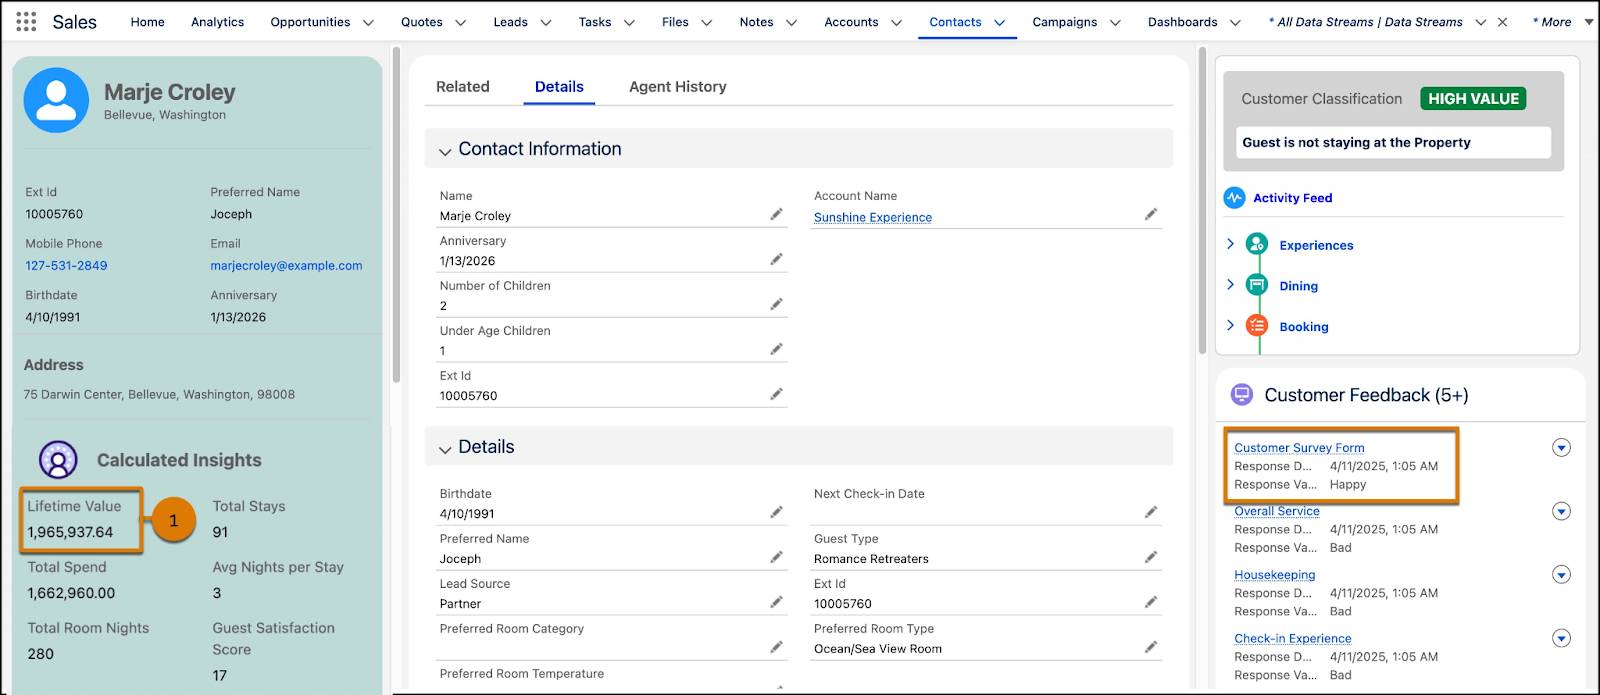Open the Quotes tab dropdown arrow
The height and width of the screenshot is (695, 1600).
pyautogui.click(x=460, y=22)
